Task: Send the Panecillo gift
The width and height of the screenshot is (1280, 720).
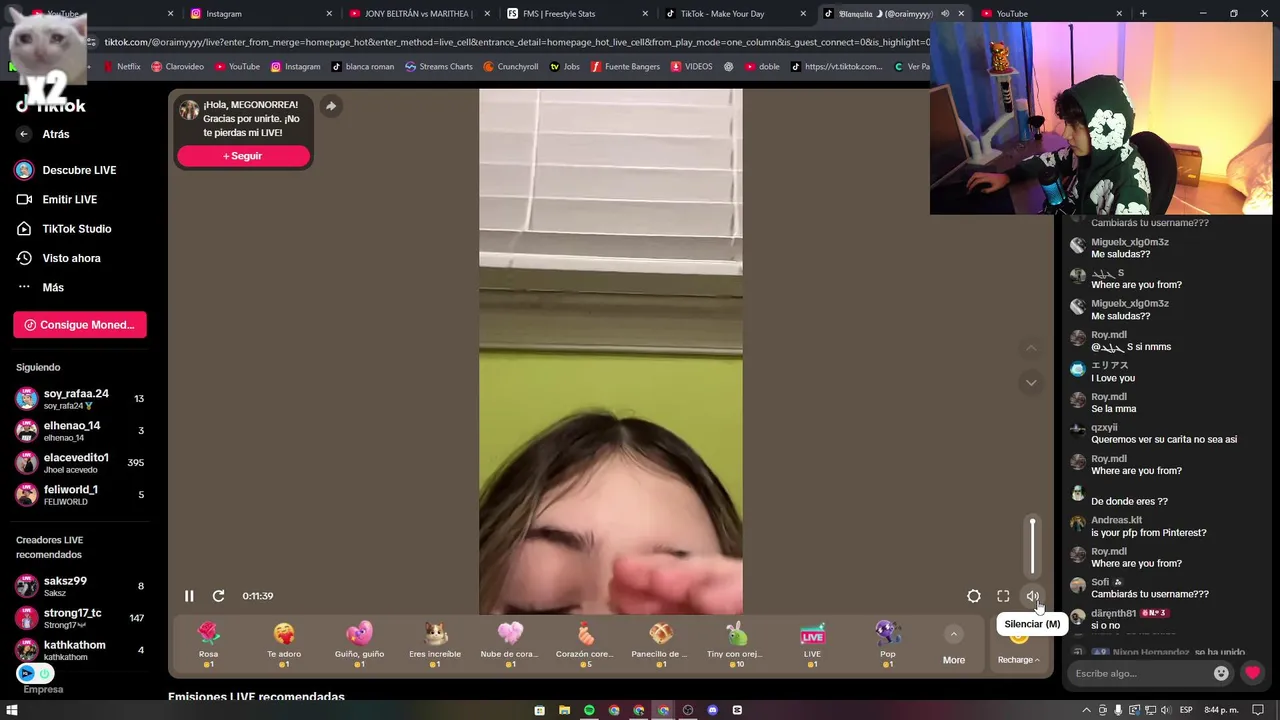Action: [661, 644]
